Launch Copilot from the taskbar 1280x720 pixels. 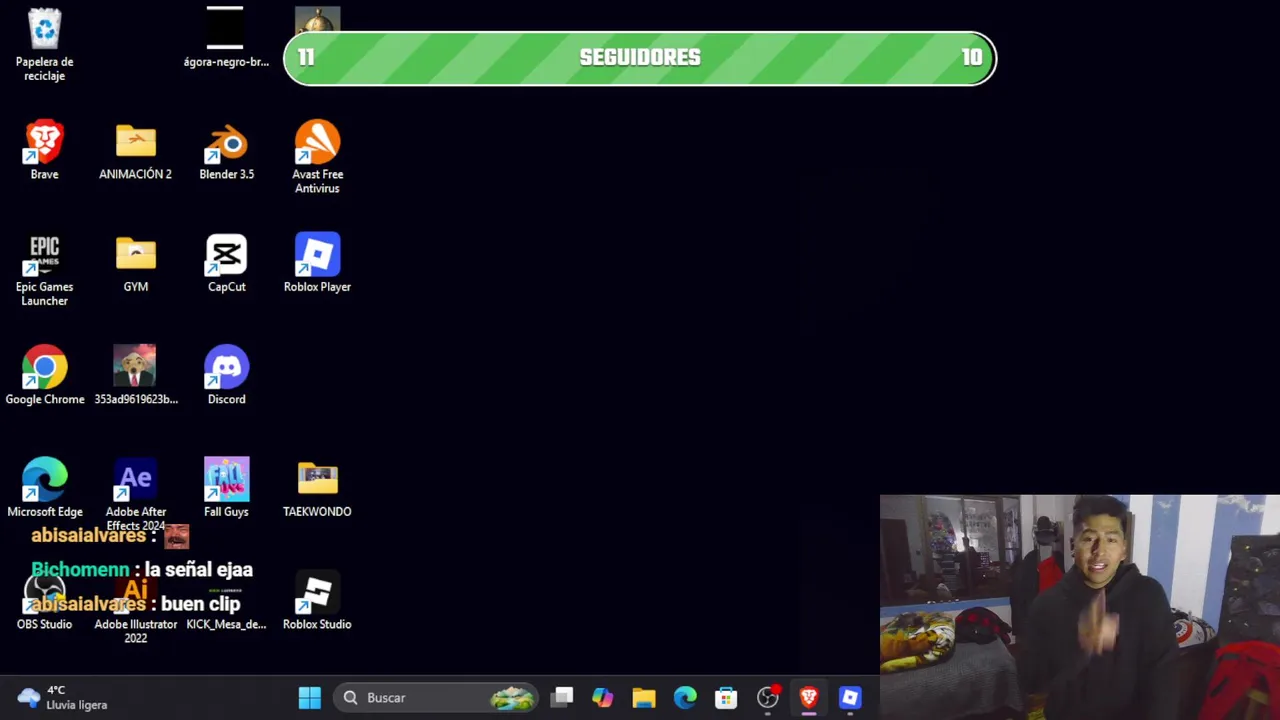(602, 698)
